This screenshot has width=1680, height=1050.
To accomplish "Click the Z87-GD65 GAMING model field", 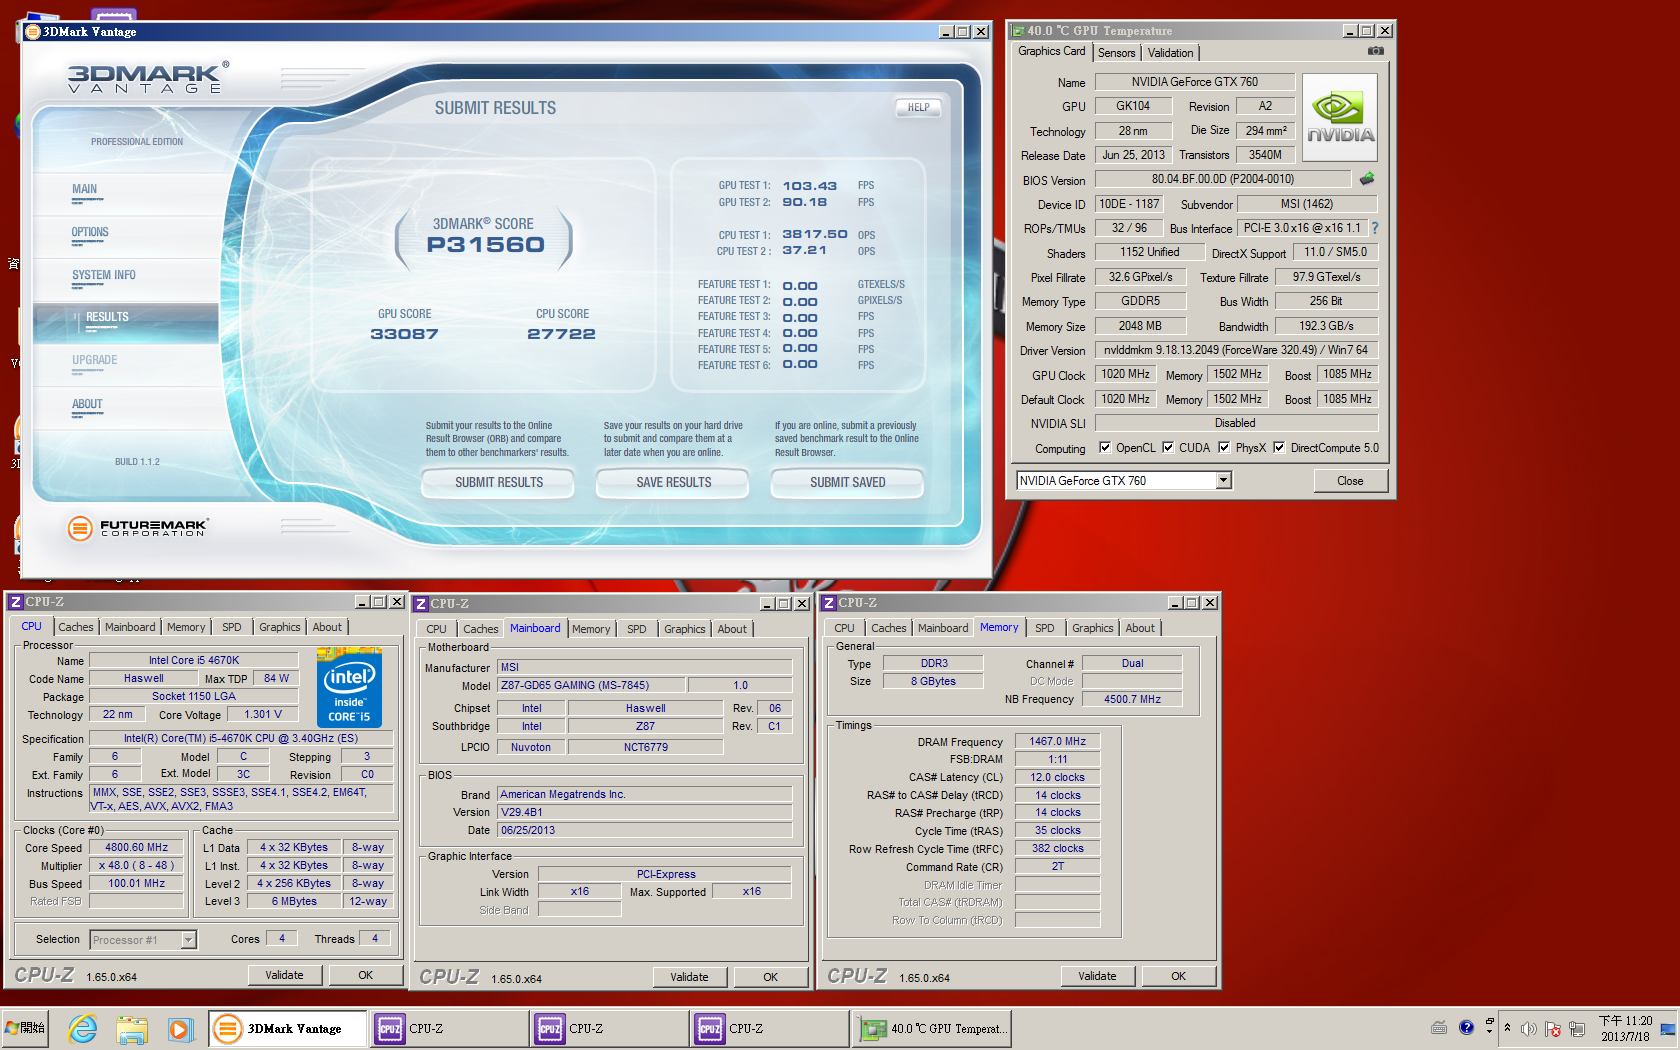I will (x=592, y=685).
